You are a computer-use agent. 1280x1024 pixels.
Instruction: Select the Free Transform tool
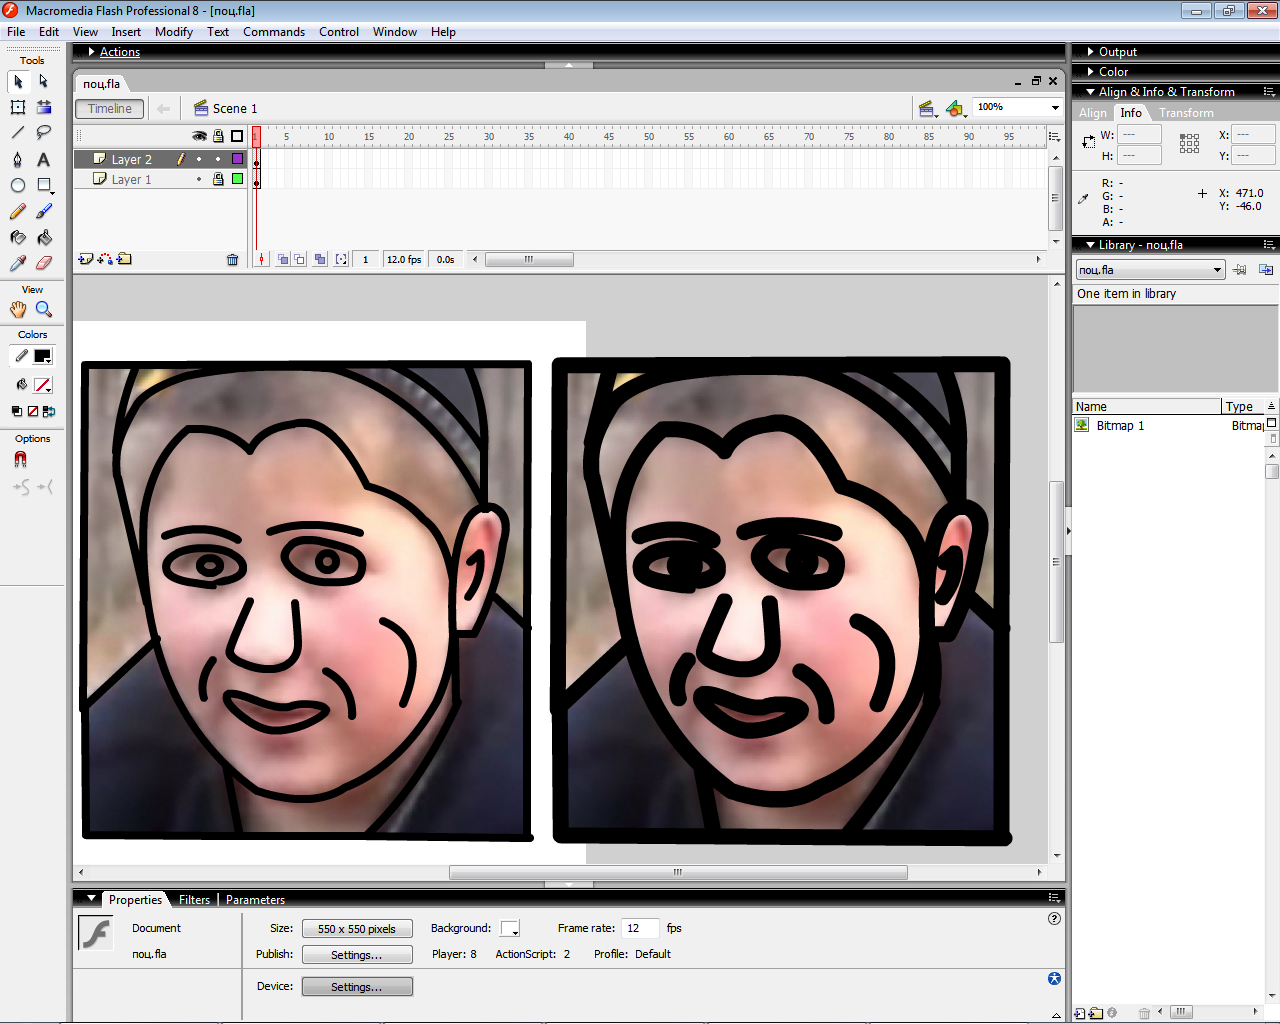(17, 107)
